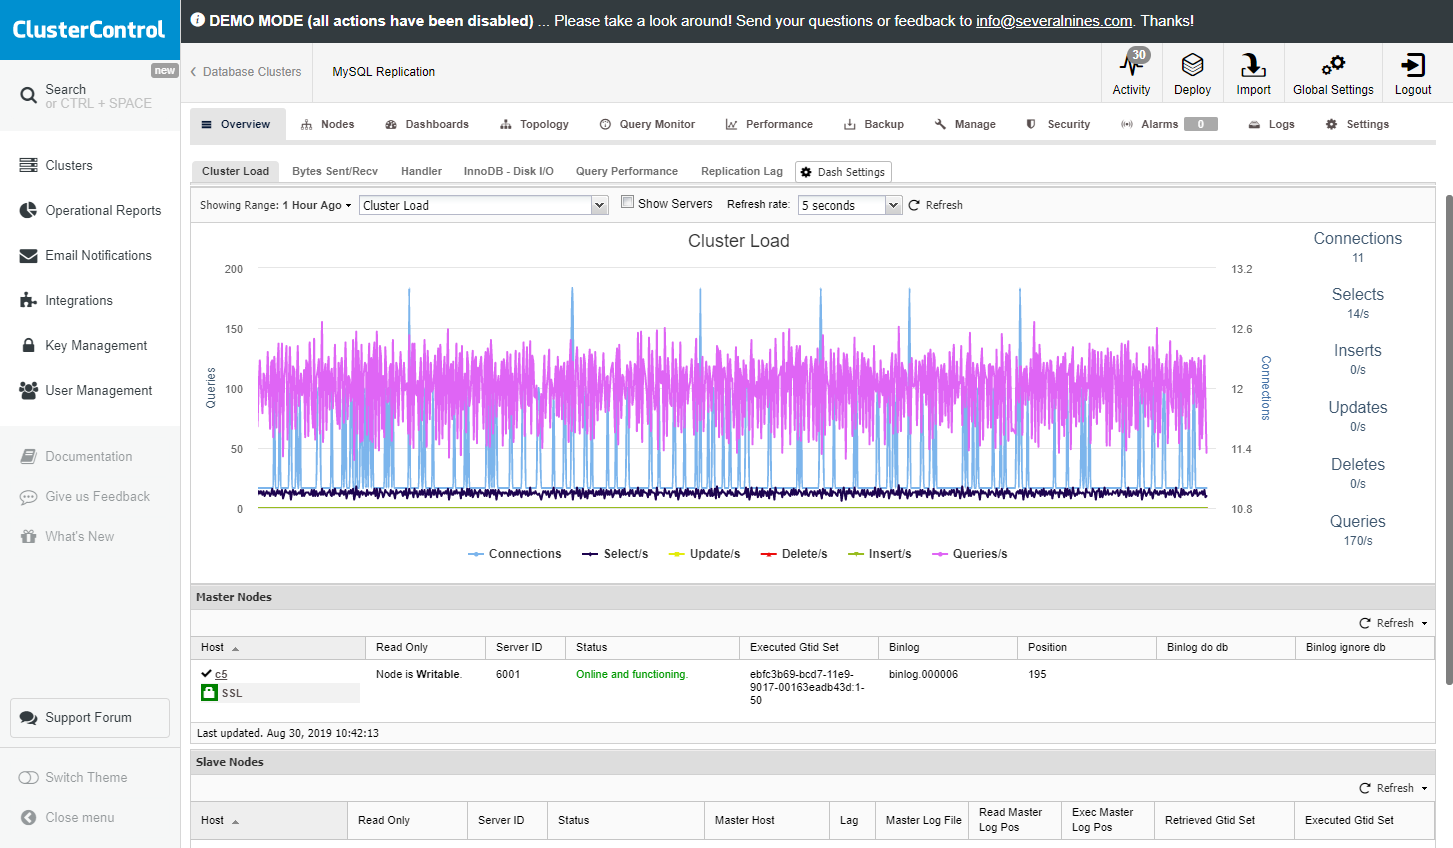
Task: Open Global Settings gears icon
Action: [x=1333, y=66]
